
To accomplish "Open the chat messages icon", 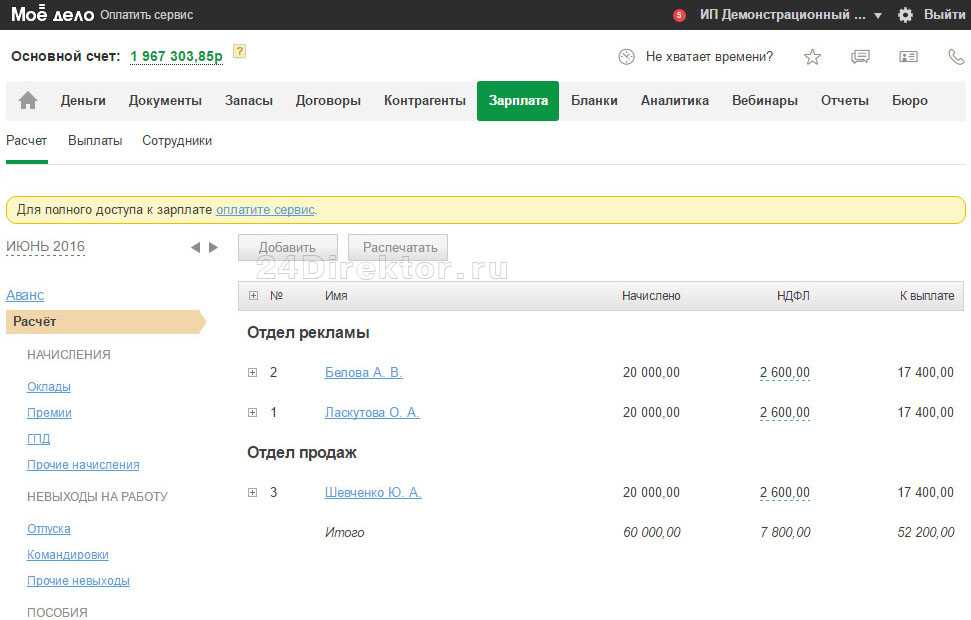I will click(860, 57).
